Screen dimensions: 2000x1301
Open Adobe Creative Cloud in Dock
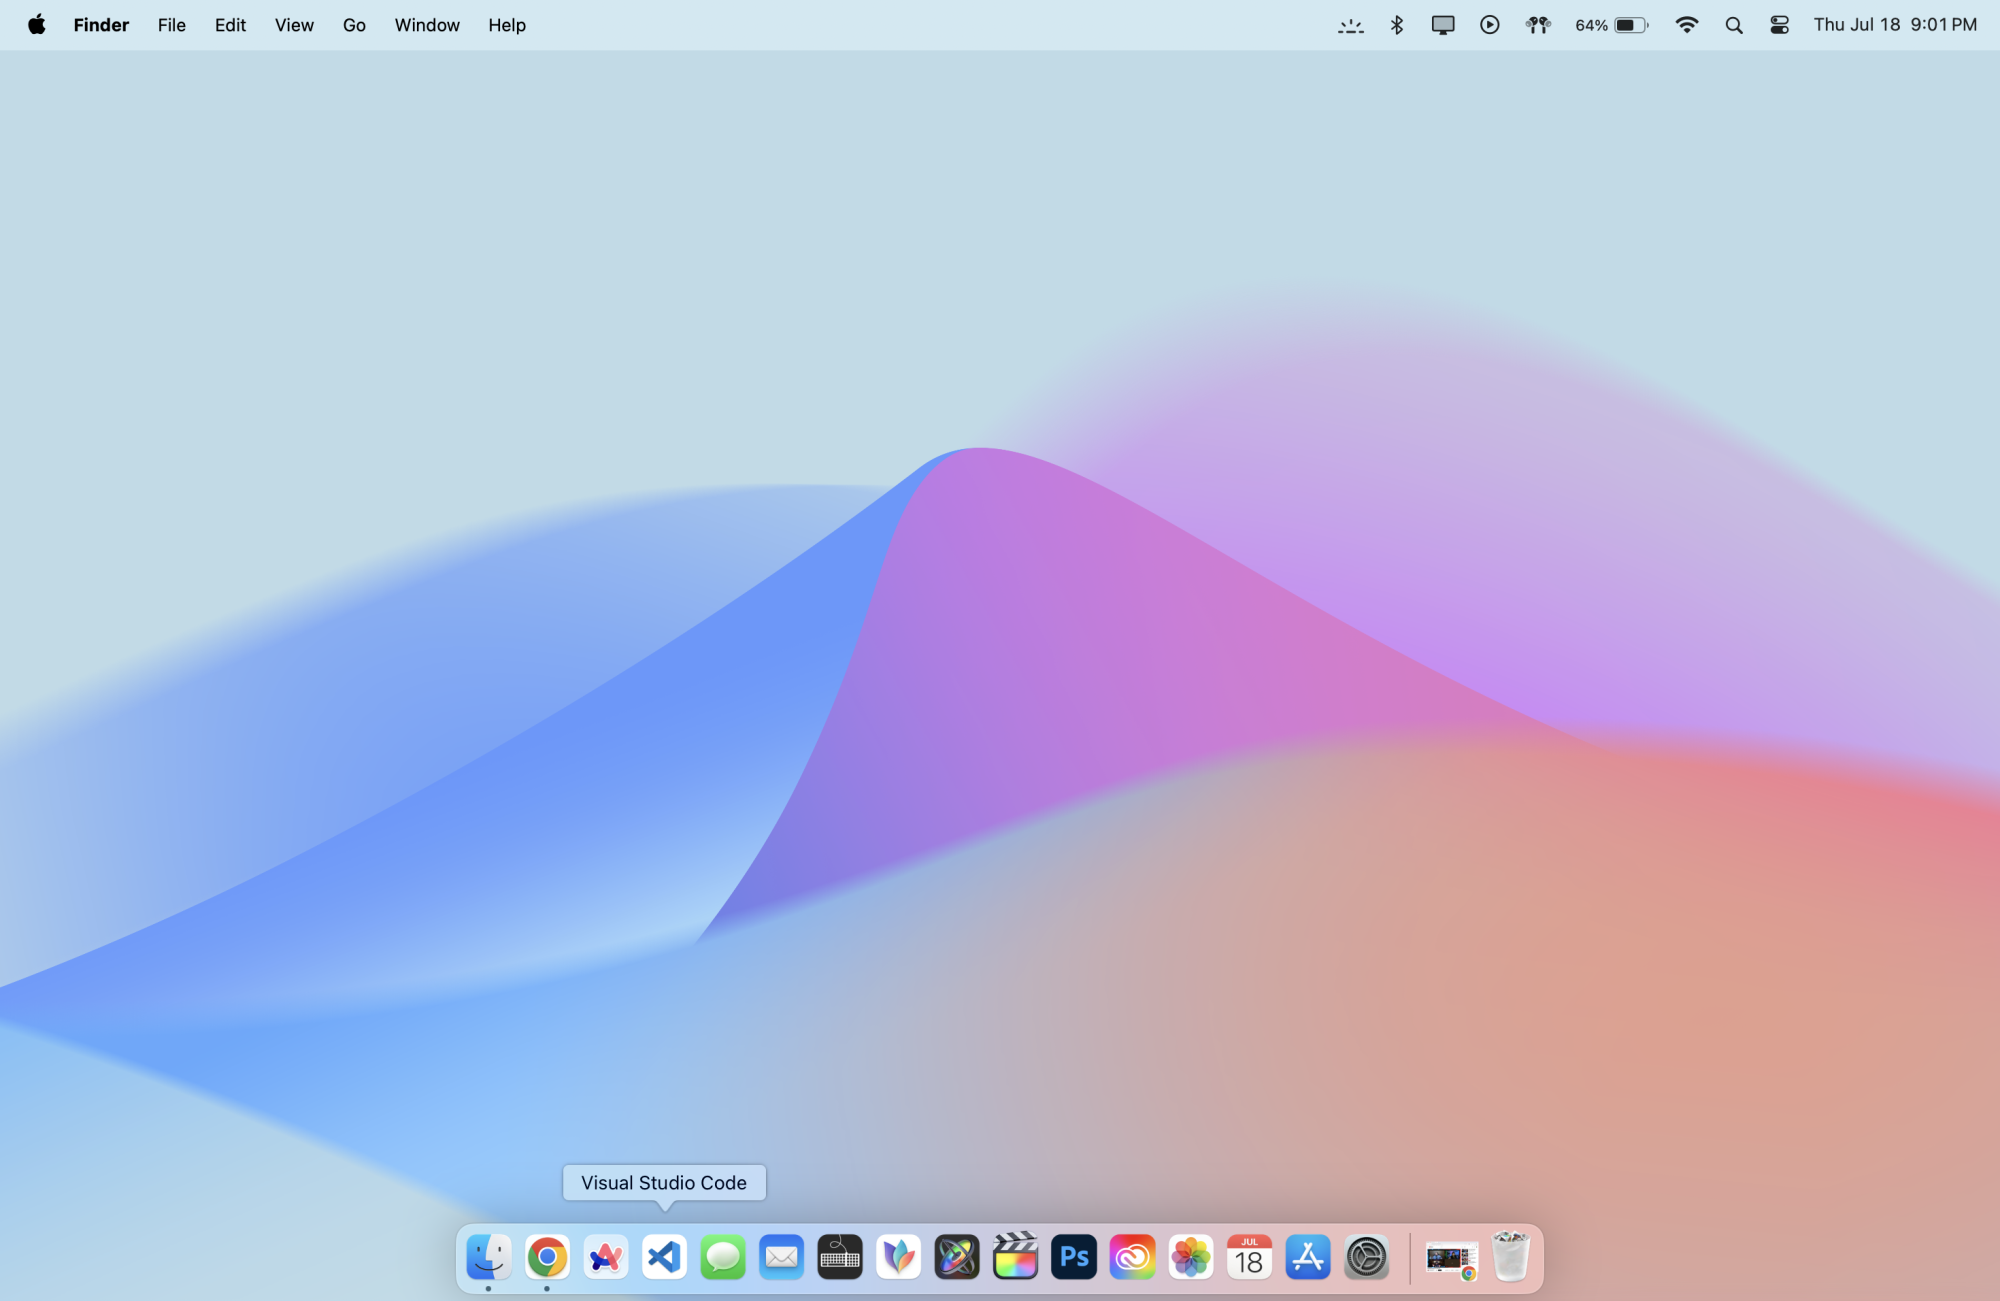[x=1132, y=1257]
